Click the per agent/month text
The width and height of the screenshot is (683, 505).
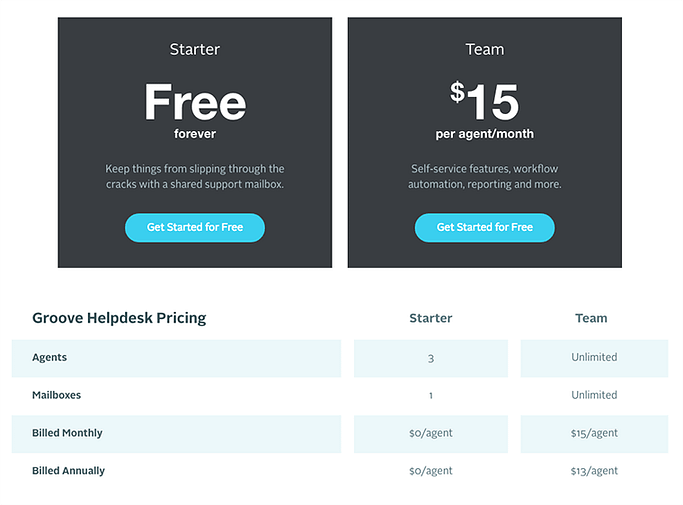(484, 134)
